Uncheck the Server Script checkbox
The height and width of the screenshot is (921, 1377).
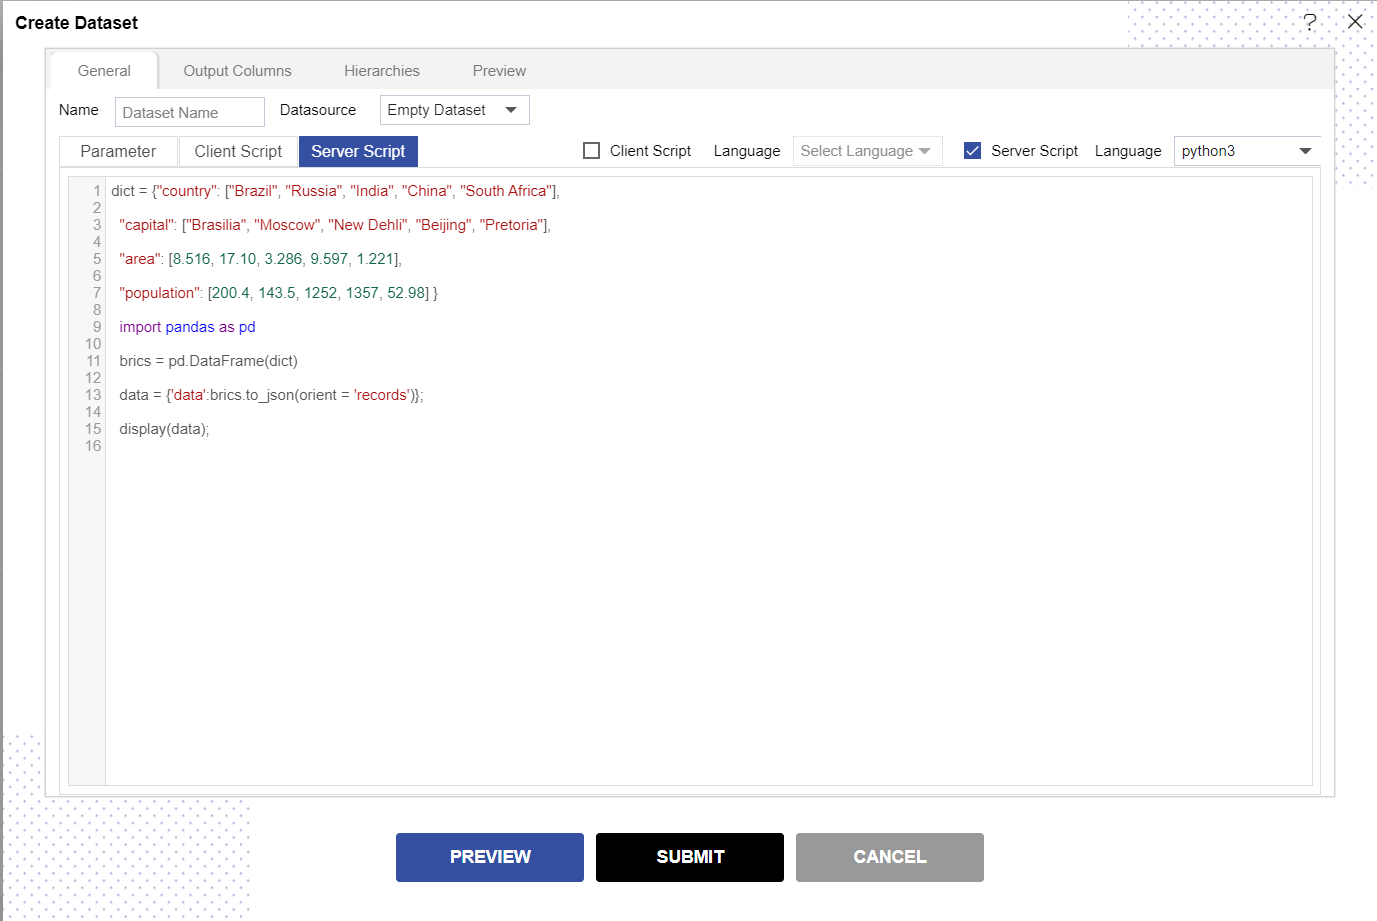point(972,151)
